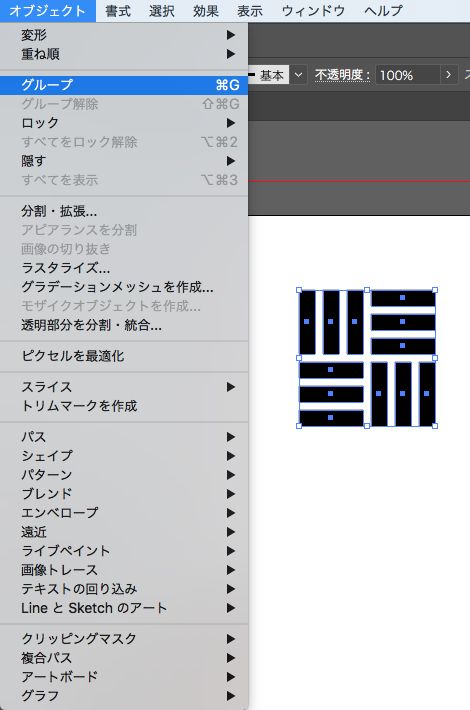Expand the 重ね順 submenu
Image resolution: width=470 pixels, height=710 pixels.
pos(124,54)
